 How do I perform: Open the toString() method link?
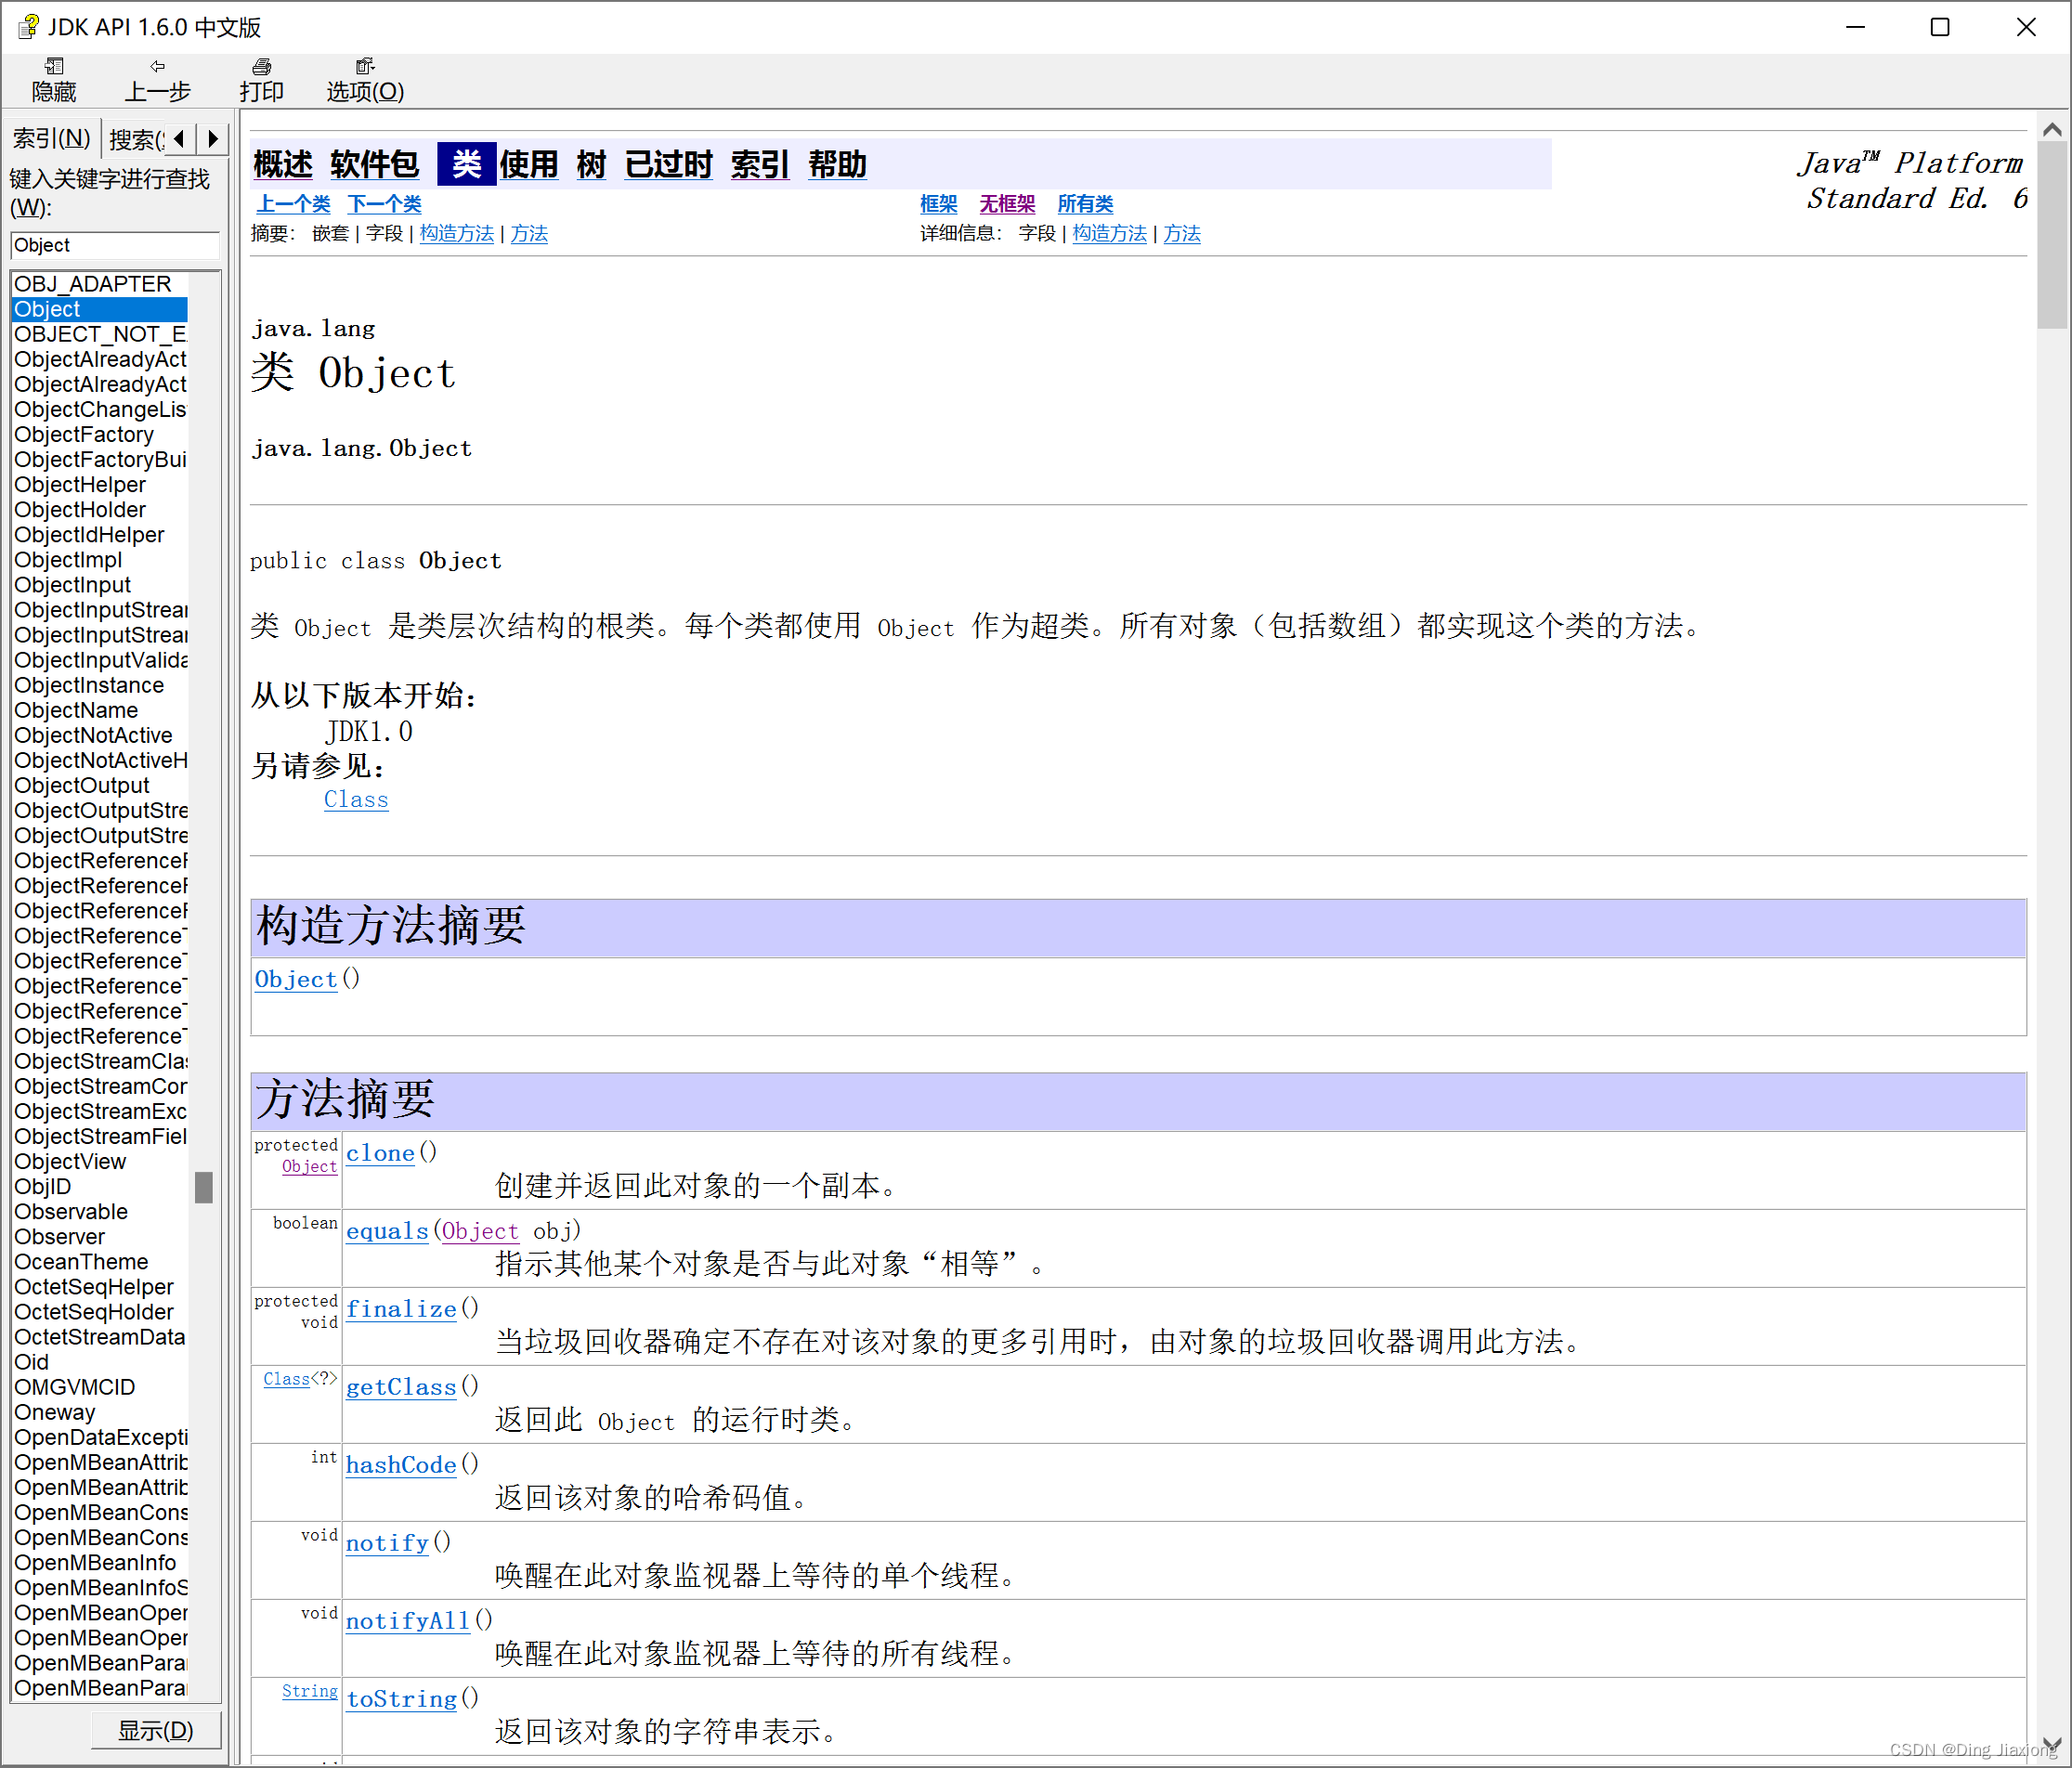(x=401, y=1699)
